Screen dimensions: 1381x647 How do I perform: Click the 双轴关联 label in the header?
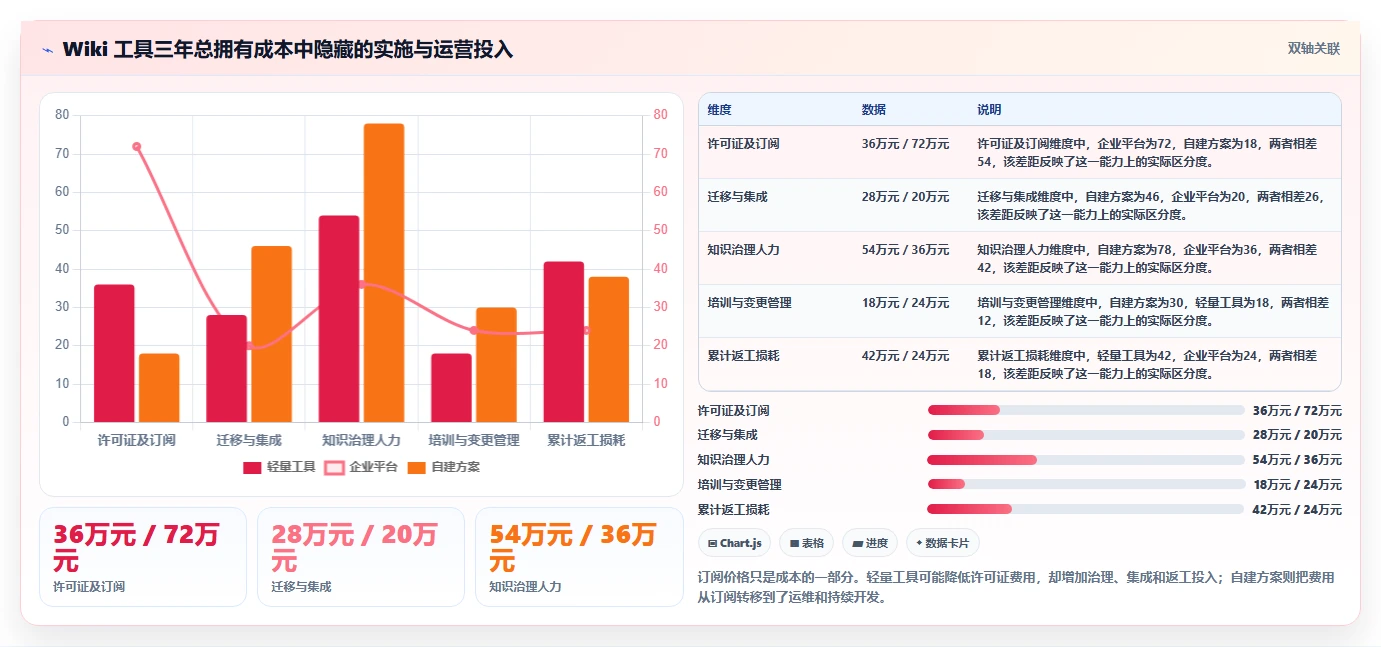point(1313,49)
